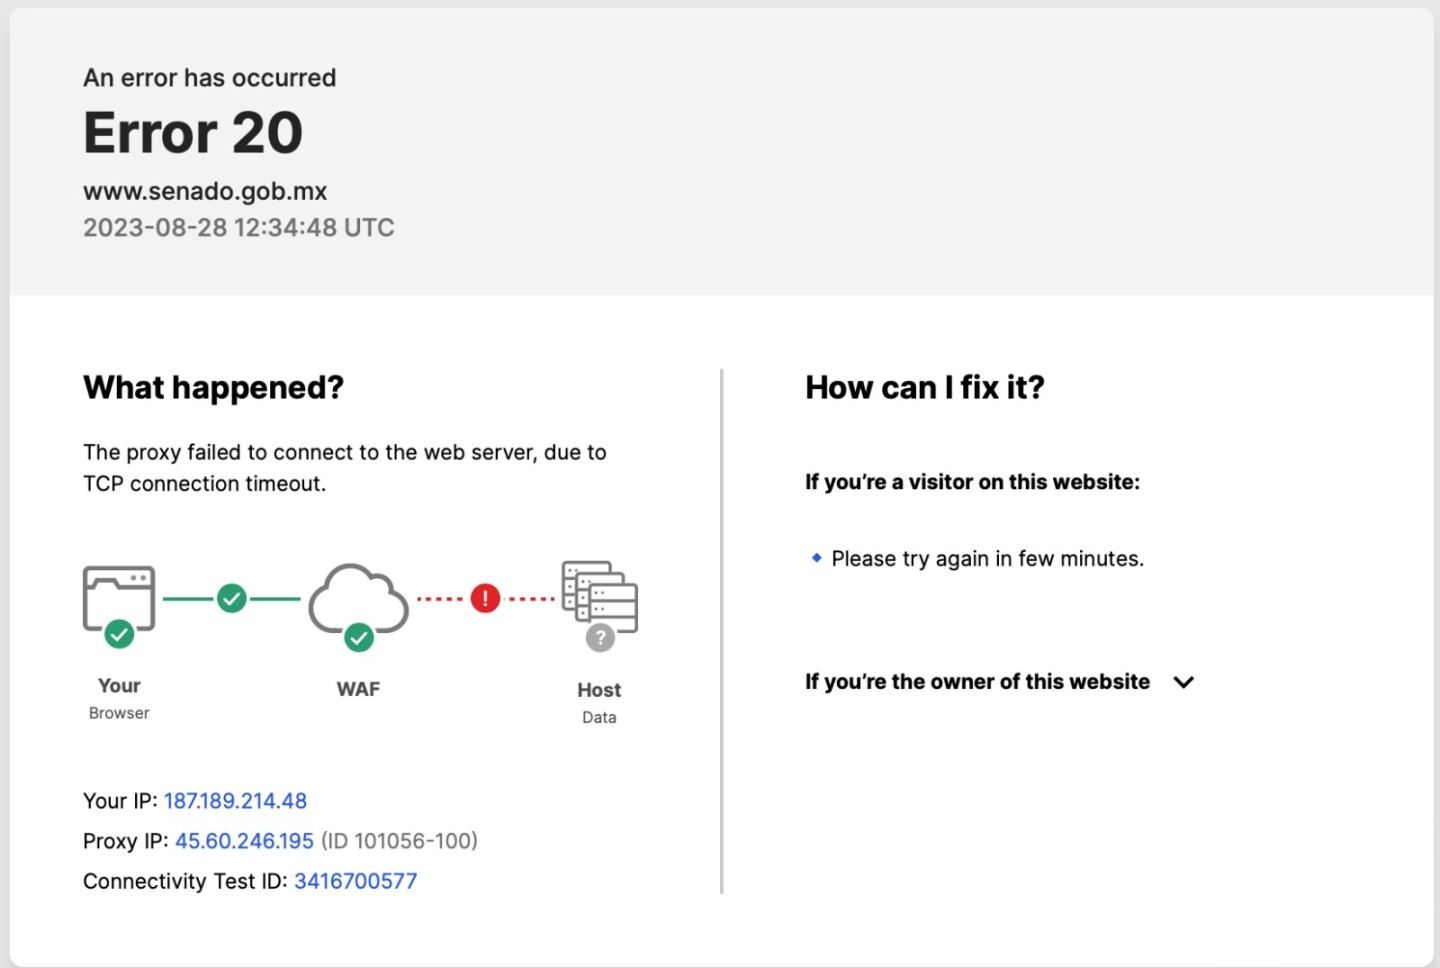Image resolution: width=1440 pixels, height=968 pixels.
Task: Expand "If you're the owner of this website"
Action: (977, 682)
